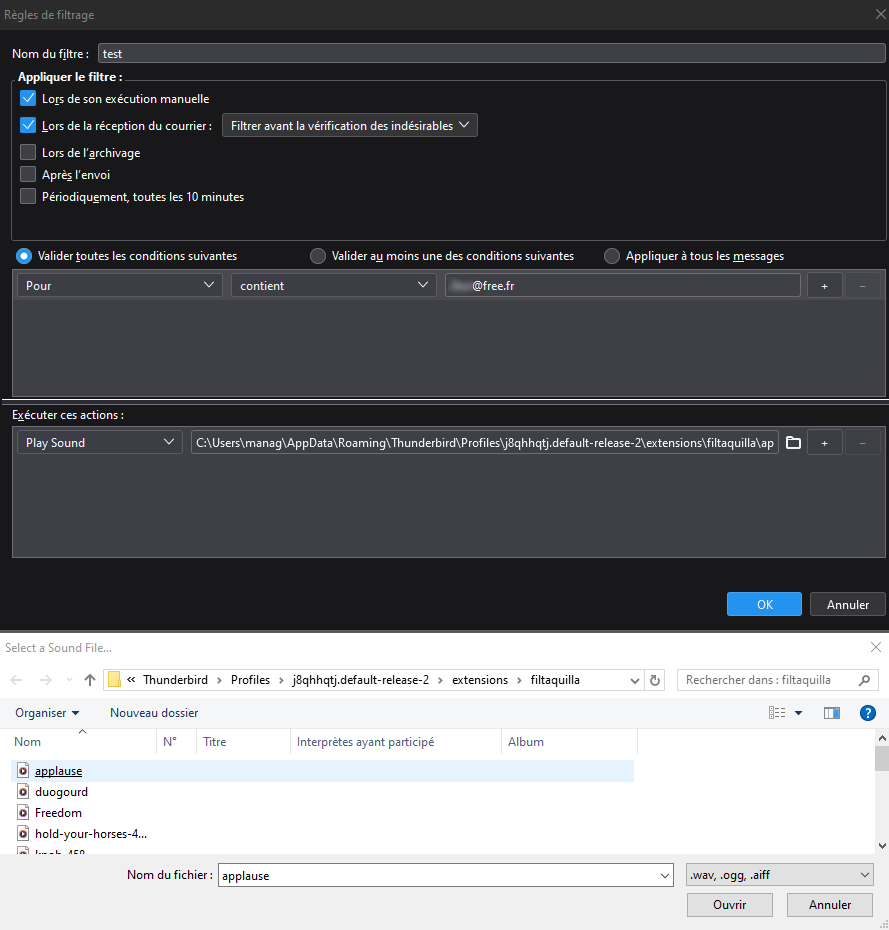
Task: Change the view layout icon
Action: pos(777,712)
